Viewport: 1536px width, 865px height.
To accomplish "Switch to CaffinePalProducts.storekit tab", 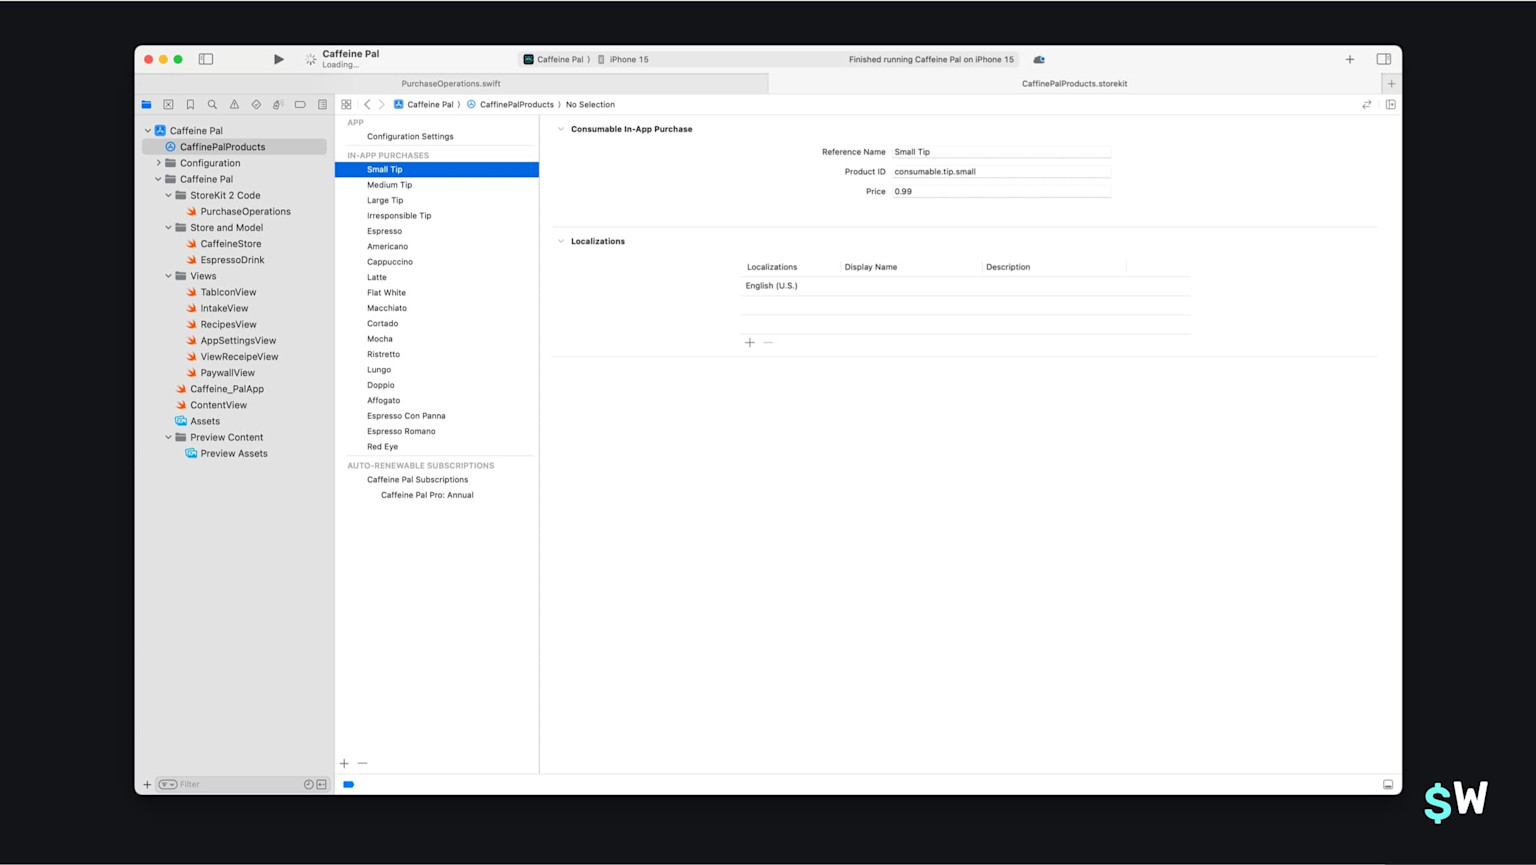I will [x=1074, y=84].
